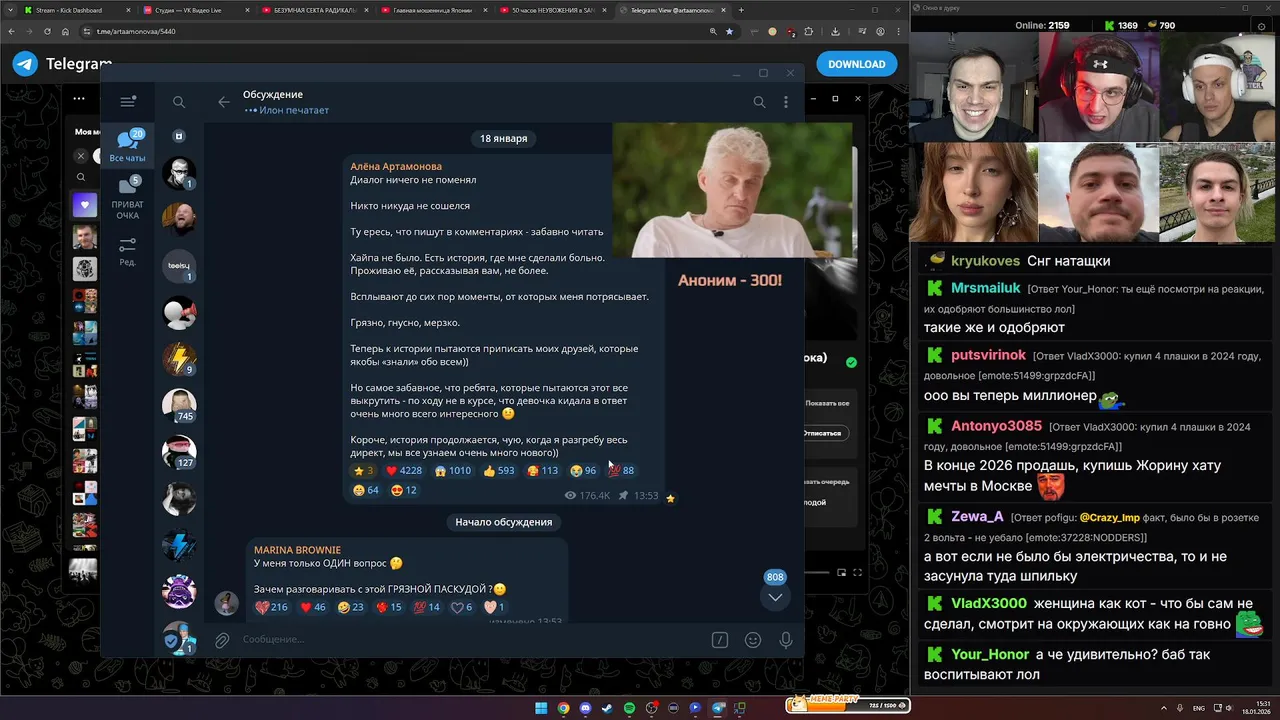Screen dimensions: 1280x720
Task: Click 'Показать все' in background window
Action: pos(827,403)
